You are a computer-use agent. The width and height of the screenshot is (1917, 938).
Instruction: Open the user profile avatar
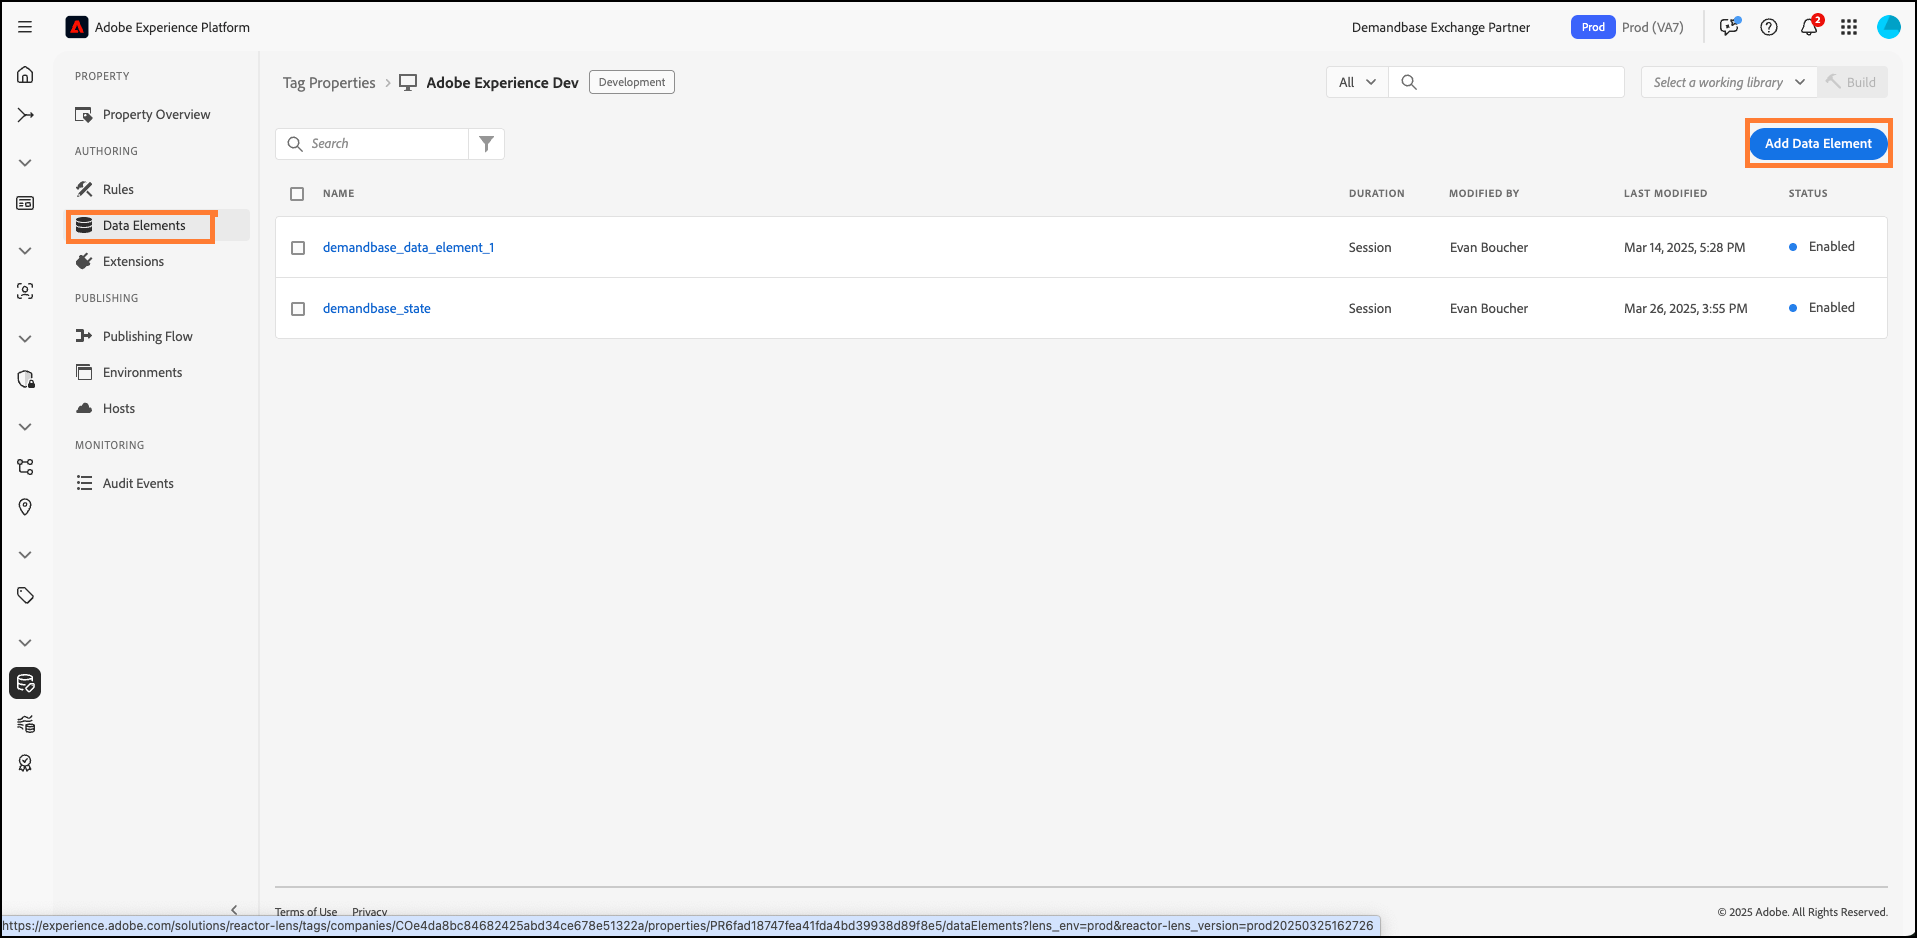click(1888, 27)
